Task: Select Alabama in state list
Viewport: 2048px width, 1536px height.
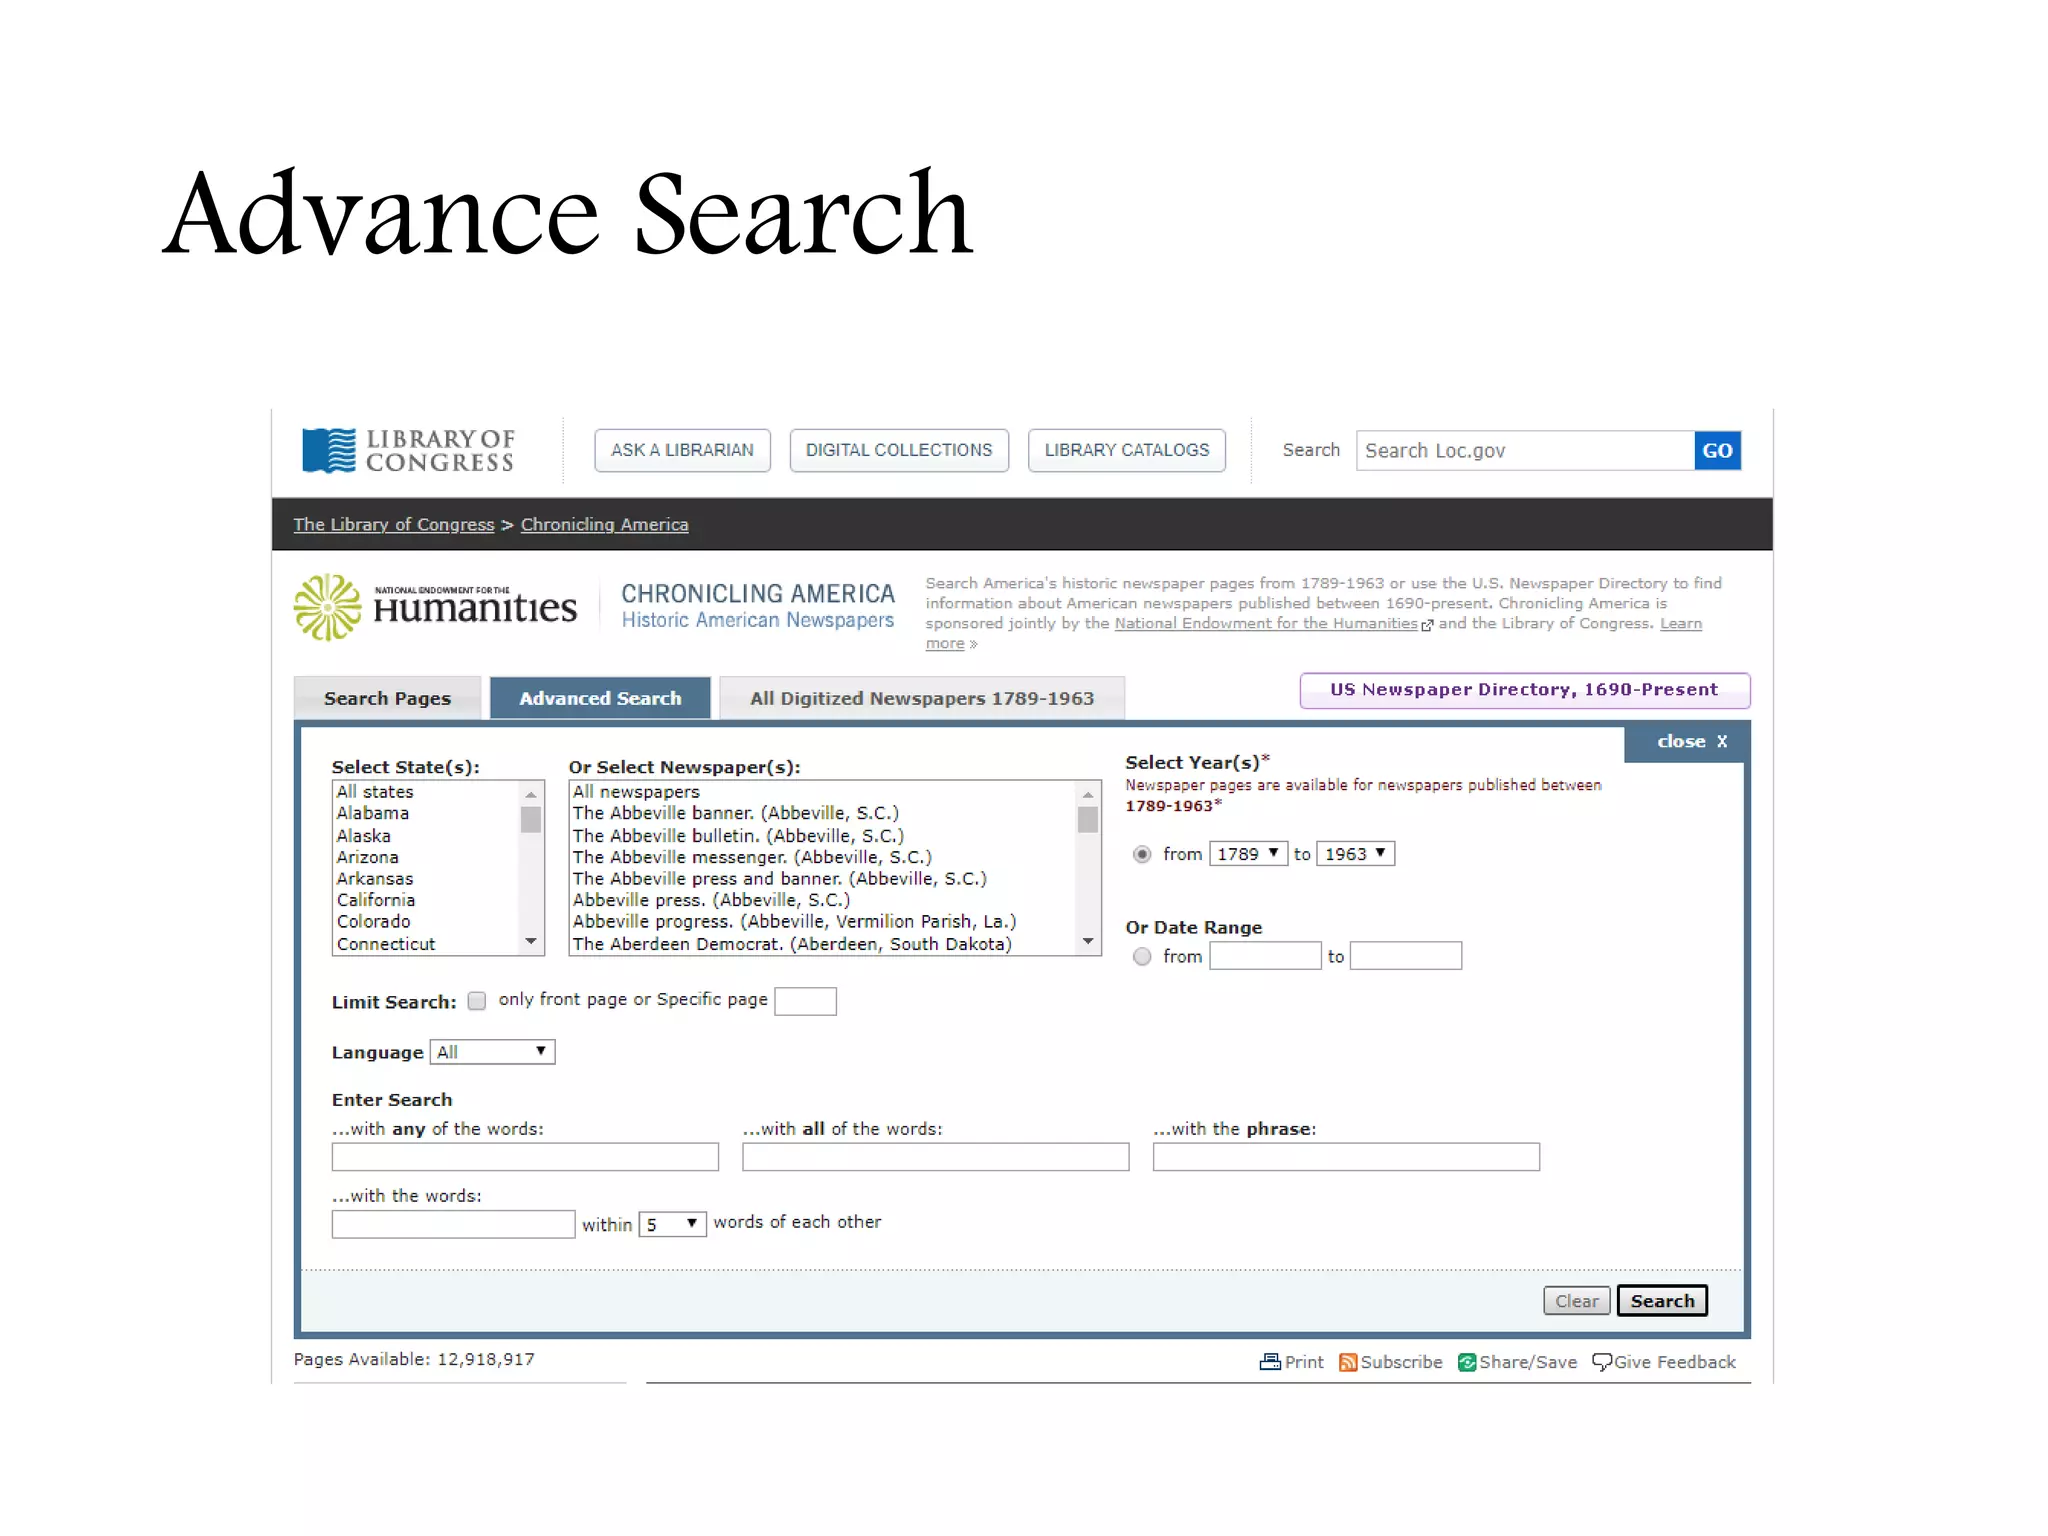Action: [x=427, y=814]
